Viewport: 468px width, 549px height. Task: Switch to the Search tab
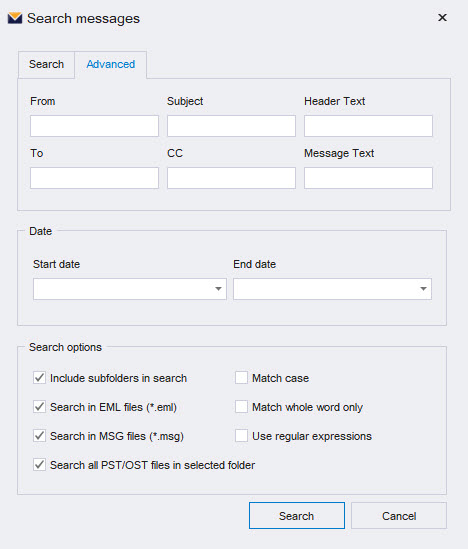pos(46,64)
